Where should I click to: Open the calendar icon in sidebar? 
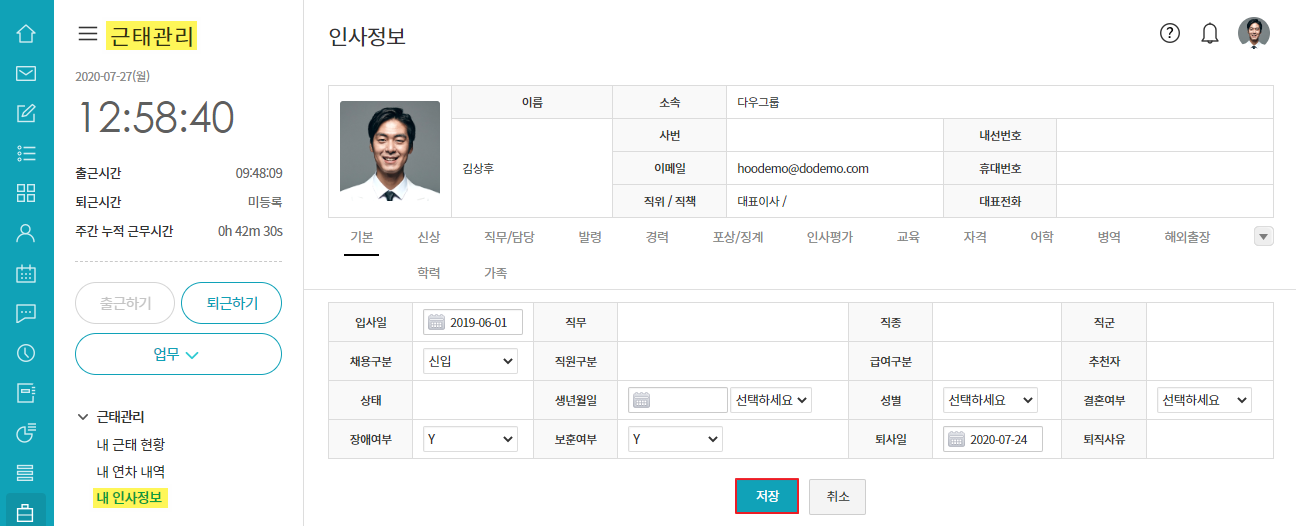pyautogui.click(x=26, y=273)
